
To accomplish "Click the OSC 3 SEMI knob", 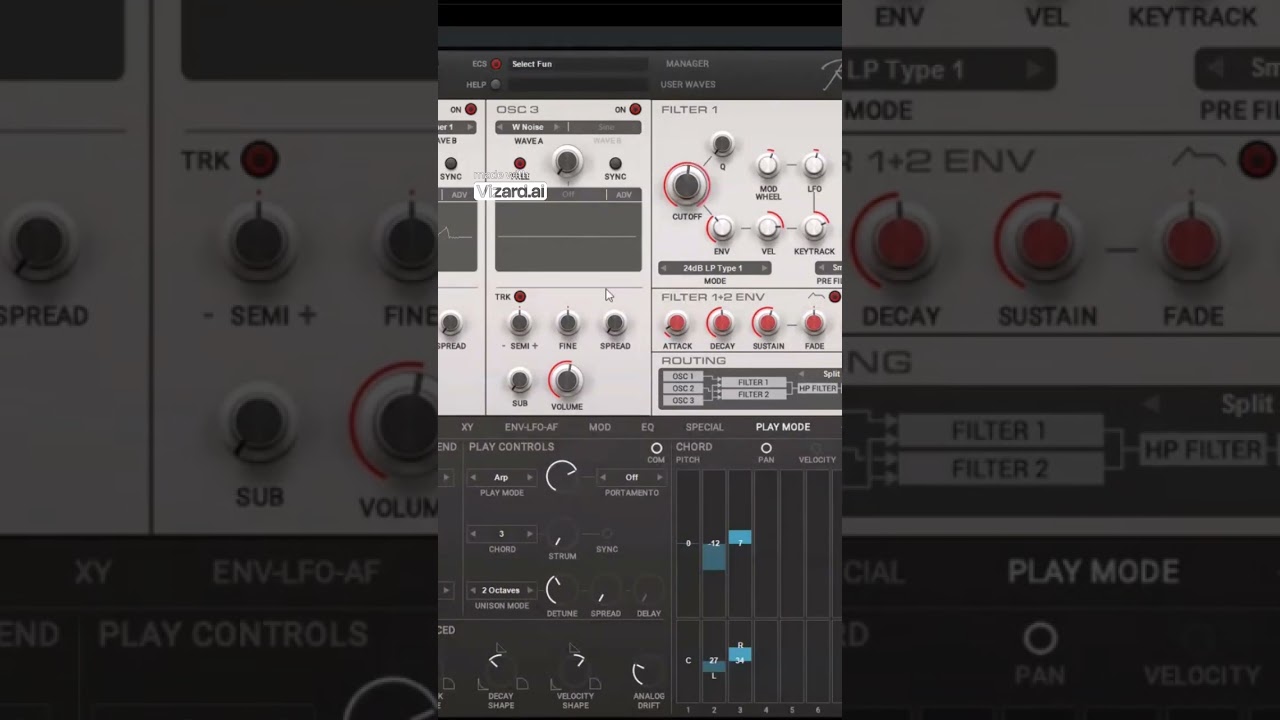I will point(519,323).
